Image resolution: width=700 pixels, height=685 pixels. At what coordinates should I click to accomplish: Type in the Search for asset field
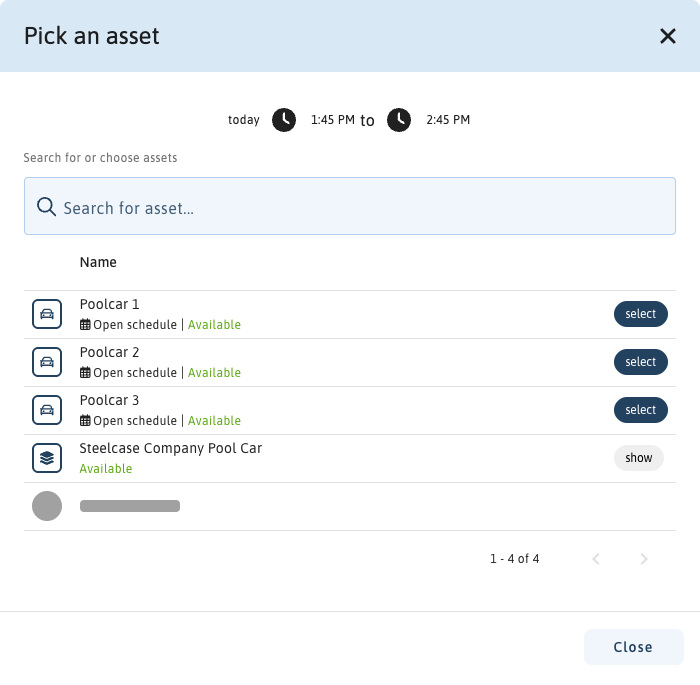pyautogui.click(x=360, y=208)
